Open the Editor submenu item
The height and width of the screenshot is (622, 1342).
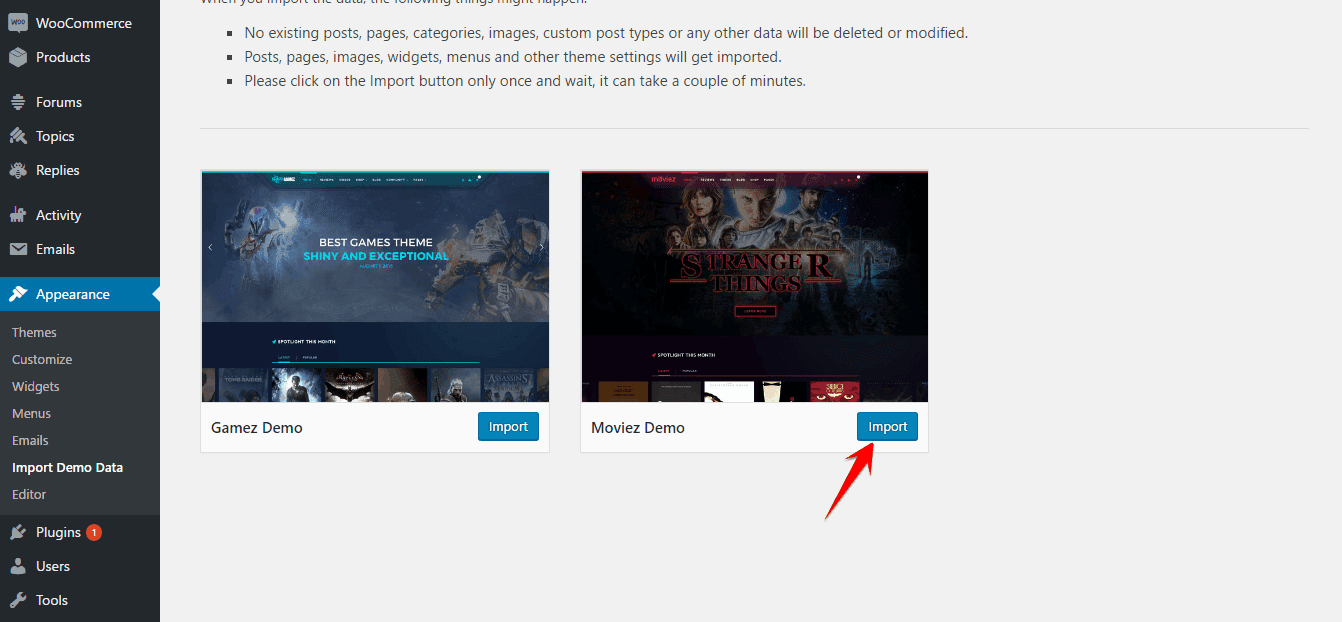[29, 494]
